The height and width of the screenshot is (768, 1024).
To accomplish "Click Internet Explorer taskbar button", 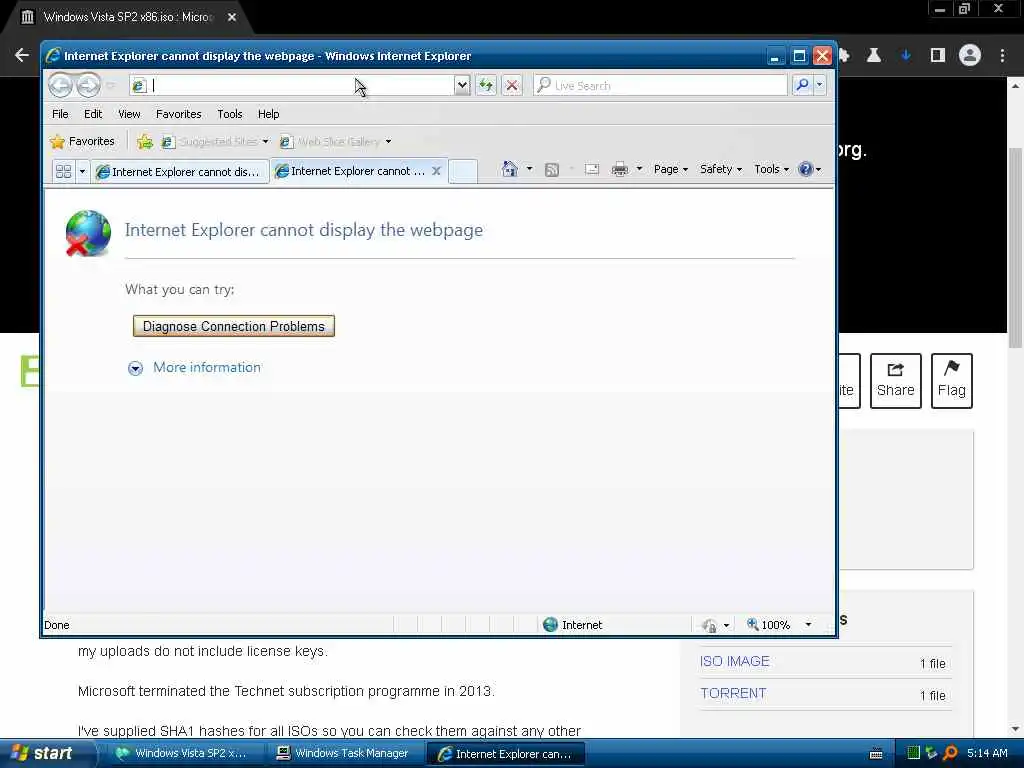I will coord(505,754).
